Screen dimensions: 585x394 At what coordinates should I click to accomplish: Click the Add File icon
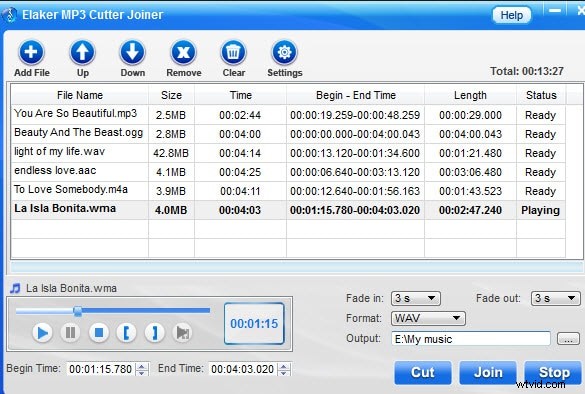[31, 52]
